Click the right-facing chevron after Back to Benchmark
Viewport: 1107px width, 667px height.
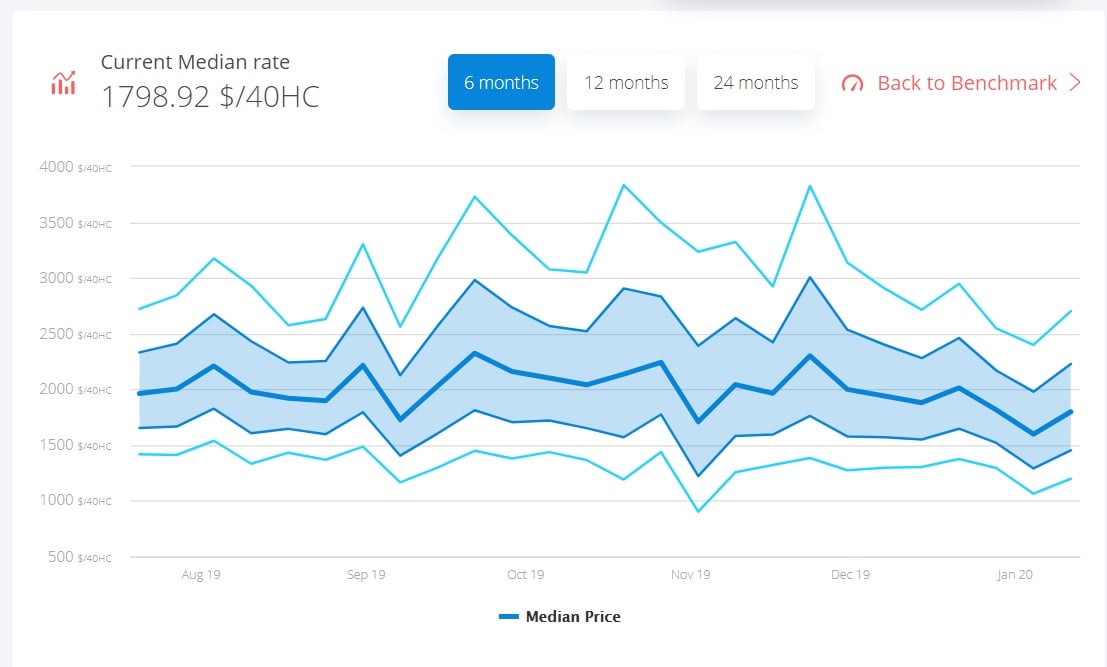click(x=1075, y=84)
